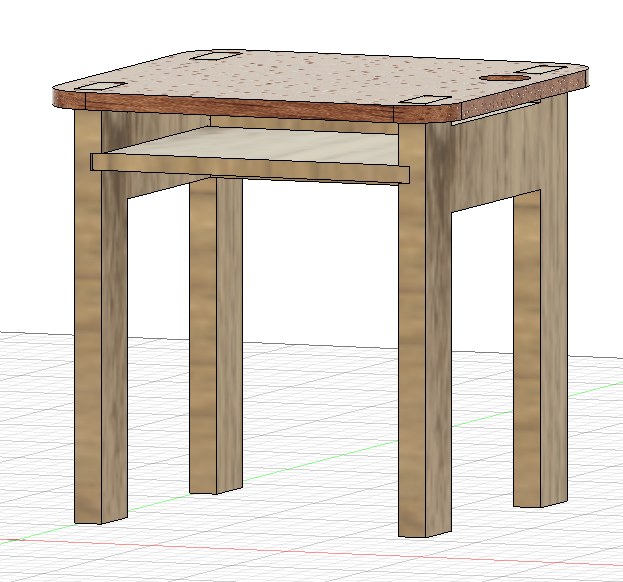
Task: Select the back-left table leg
Action: (x=216, y=335)
